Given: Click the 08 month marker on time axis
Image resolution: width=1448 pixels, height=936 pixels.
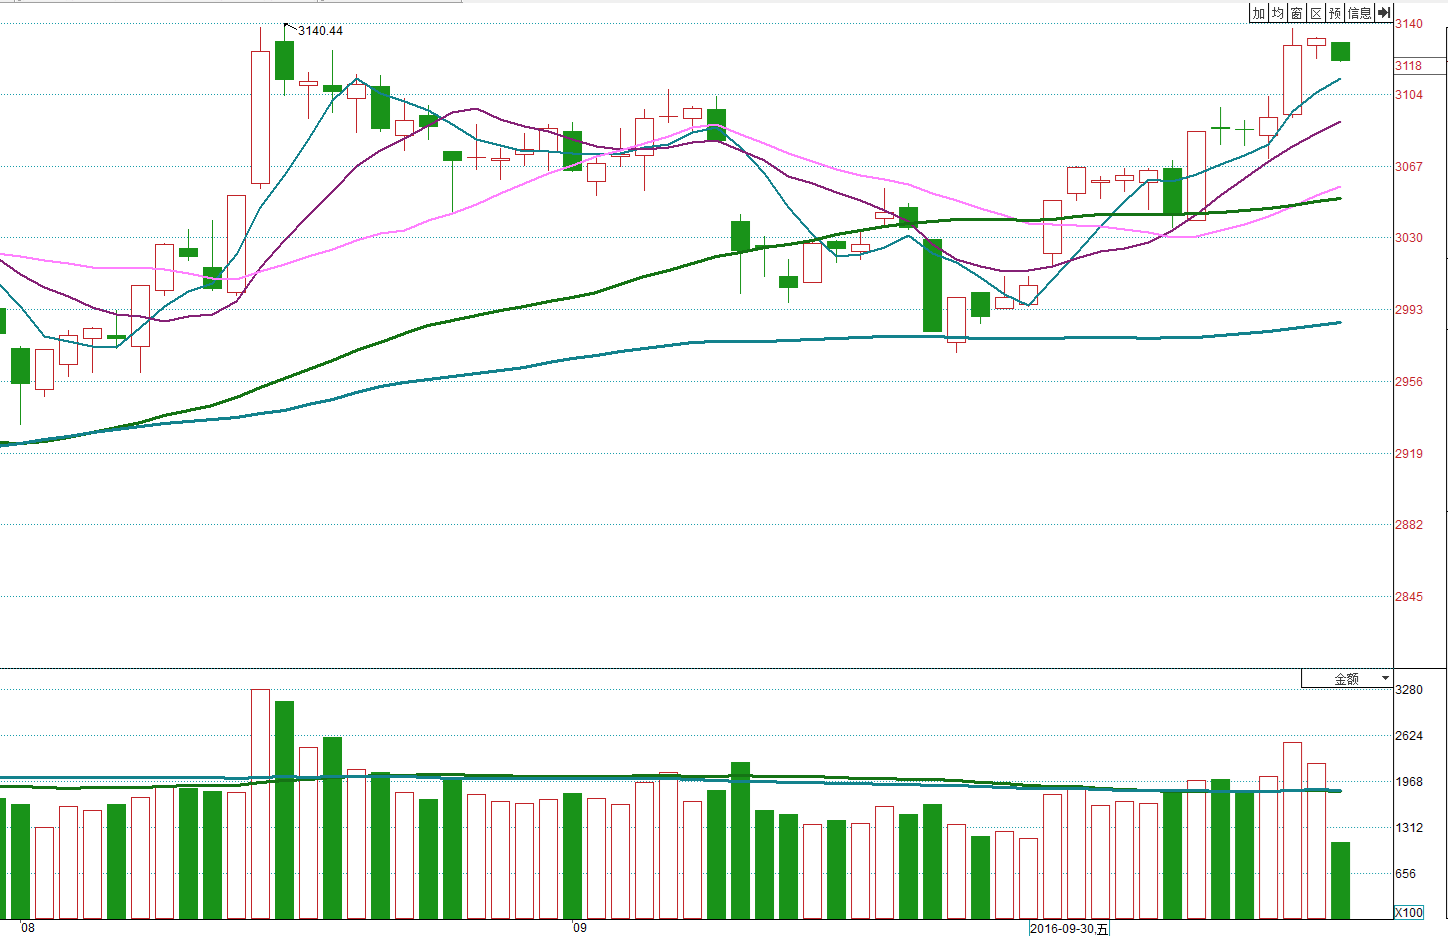Looking at the screenshot, I should [x=28, y=928].
